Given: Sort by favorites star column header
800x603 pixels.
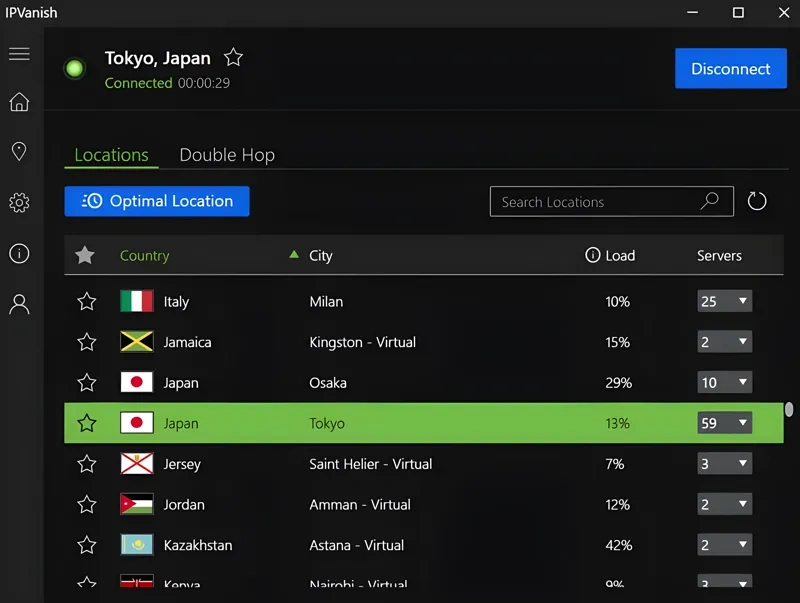Looking at the screenshot, I should [x=85, y=255].
